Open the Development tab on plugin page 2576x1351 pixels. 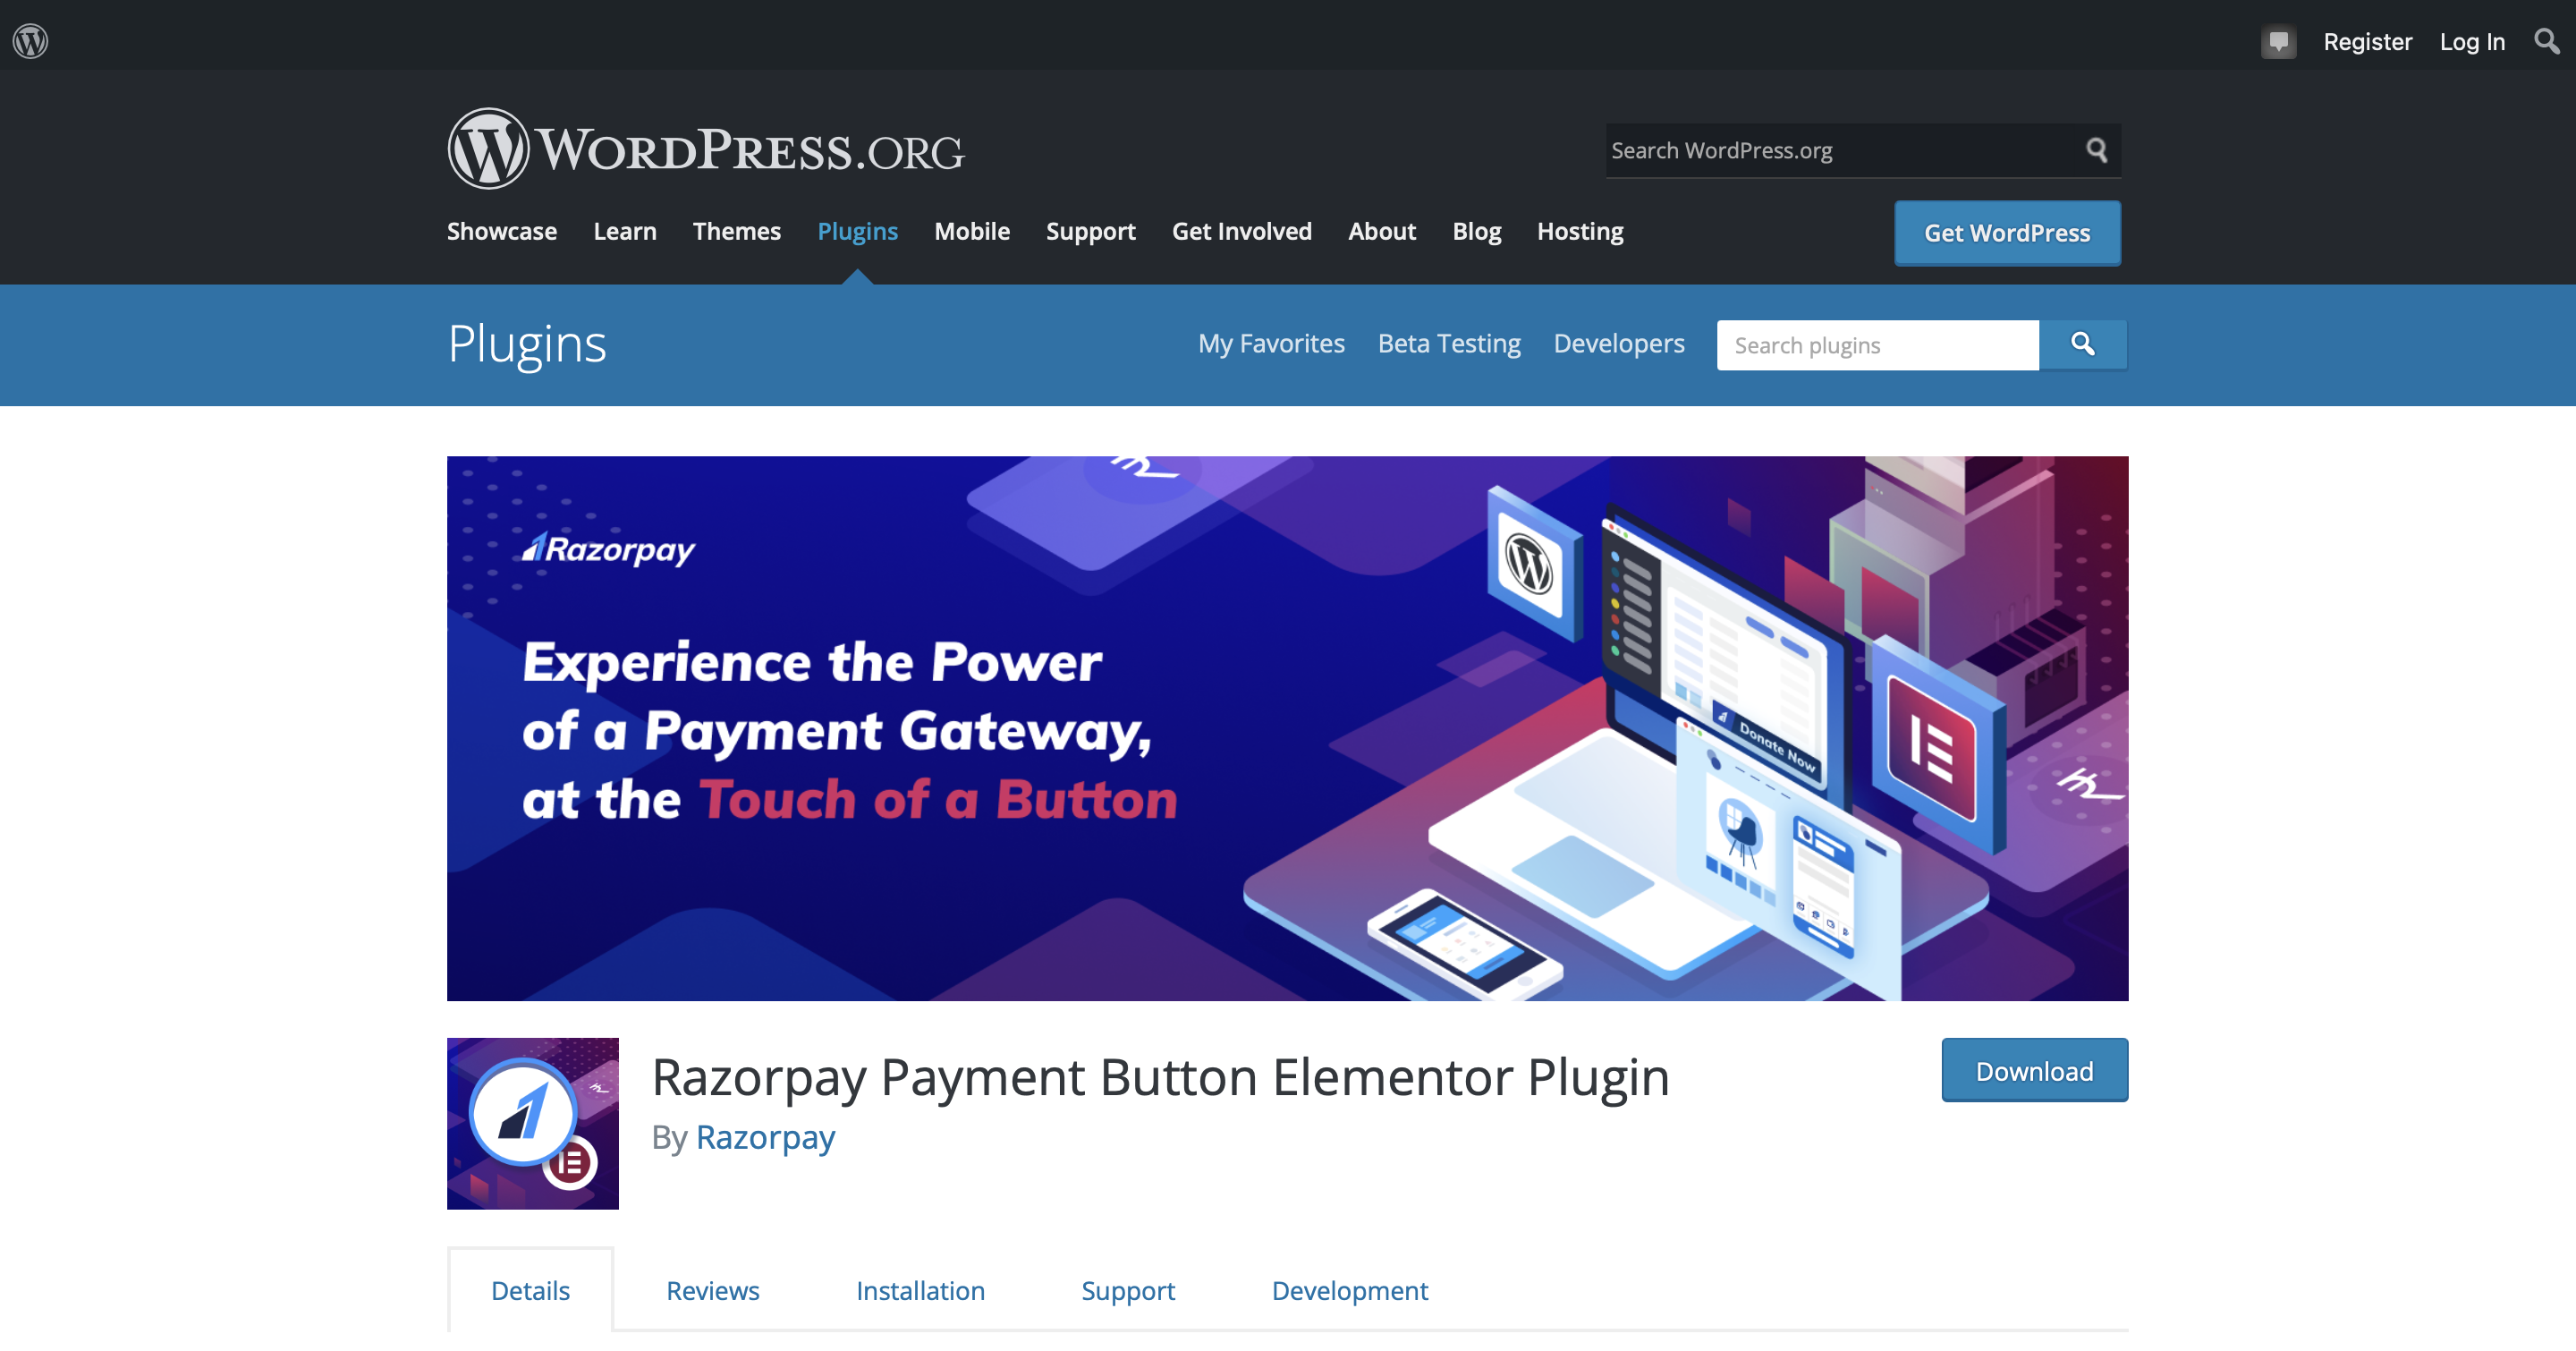1350,1289
